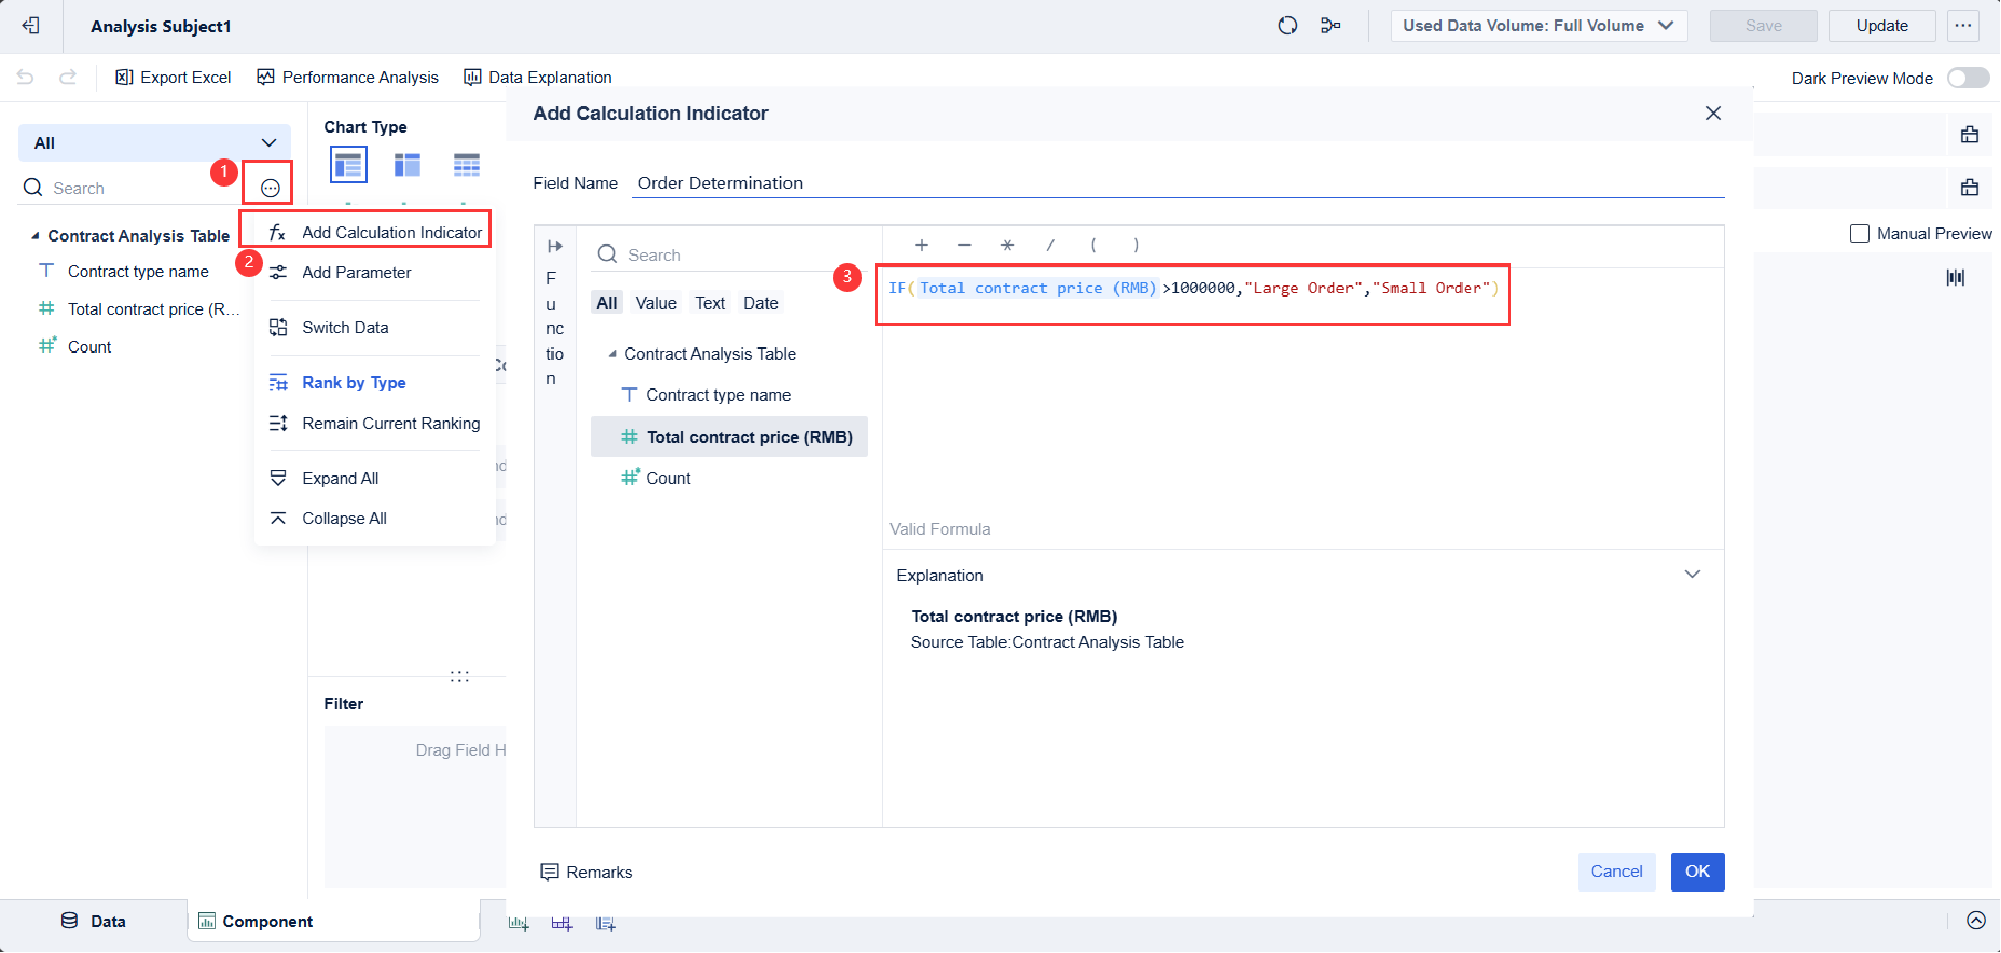Click the Undo icon
Screen dimensions: 2001x953
coord(26,77)
